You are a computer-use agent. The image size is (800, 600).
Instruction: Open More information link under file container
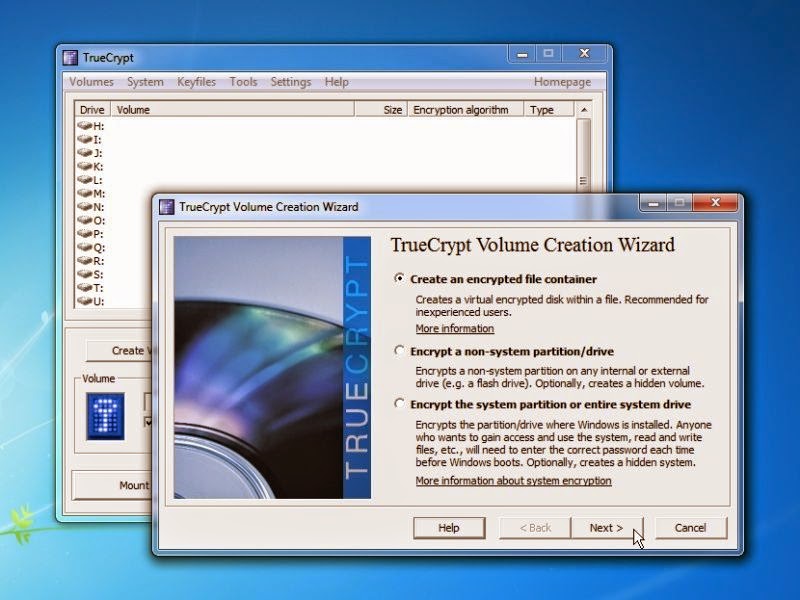pos(455,329)
